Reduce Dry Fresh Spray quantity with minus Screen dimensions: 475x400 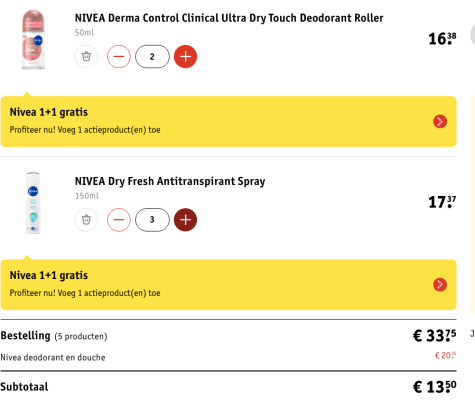(x=119, y=220)
